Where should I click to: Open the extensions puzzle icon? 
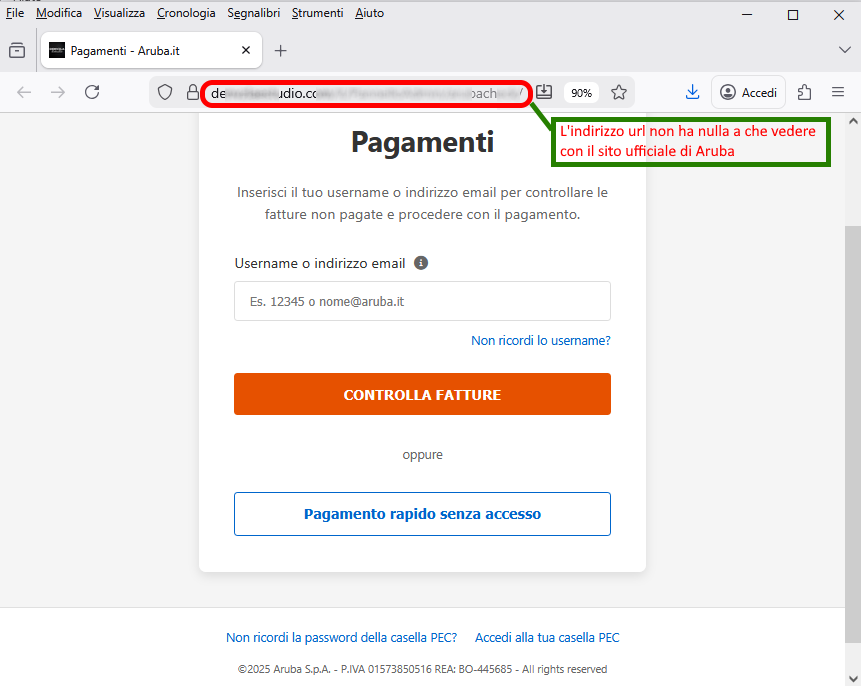point(804,92)
